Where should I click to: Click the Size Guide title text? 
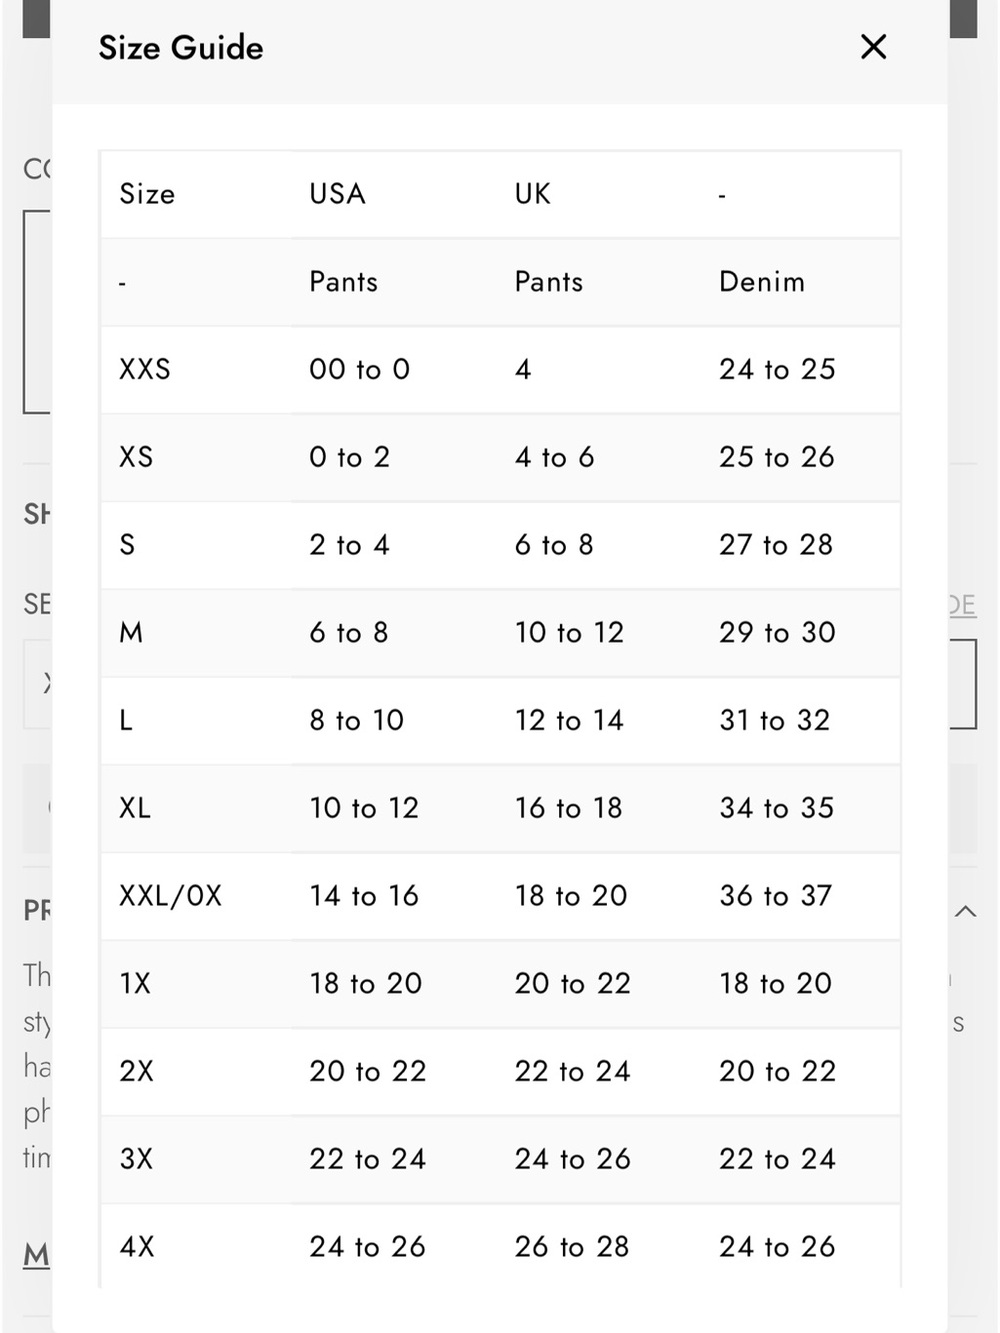181,48
